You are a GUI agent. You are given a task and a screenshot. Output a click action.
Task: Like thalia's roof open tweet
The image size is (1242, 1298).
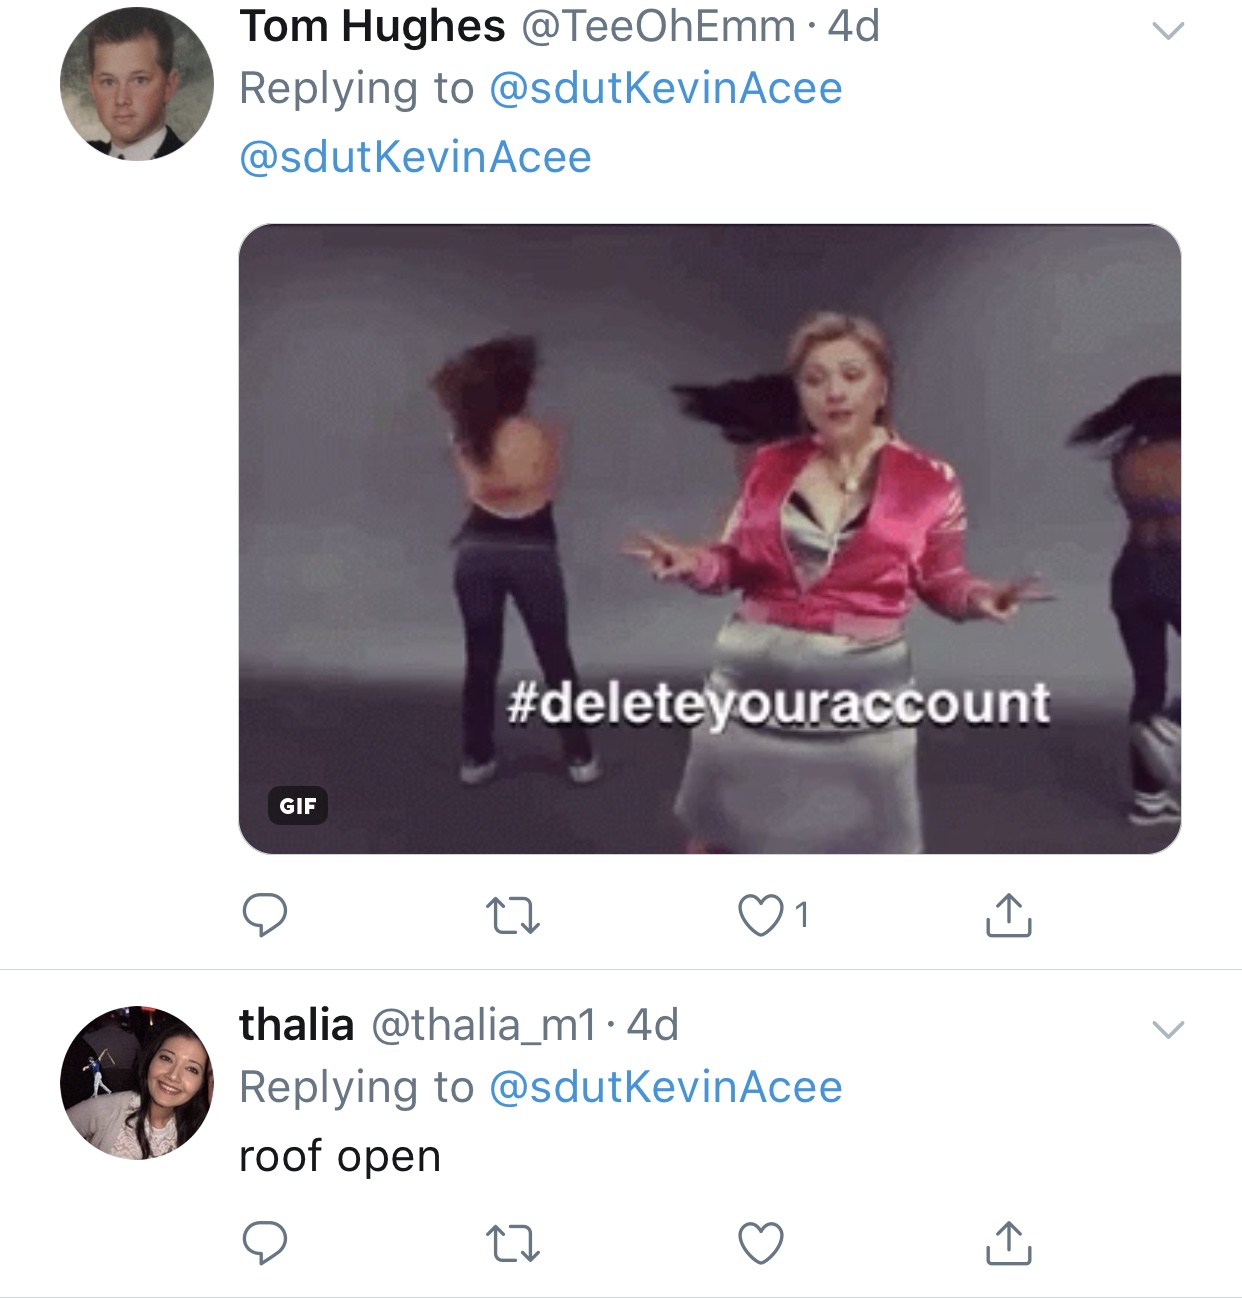tap(760, 1243)
